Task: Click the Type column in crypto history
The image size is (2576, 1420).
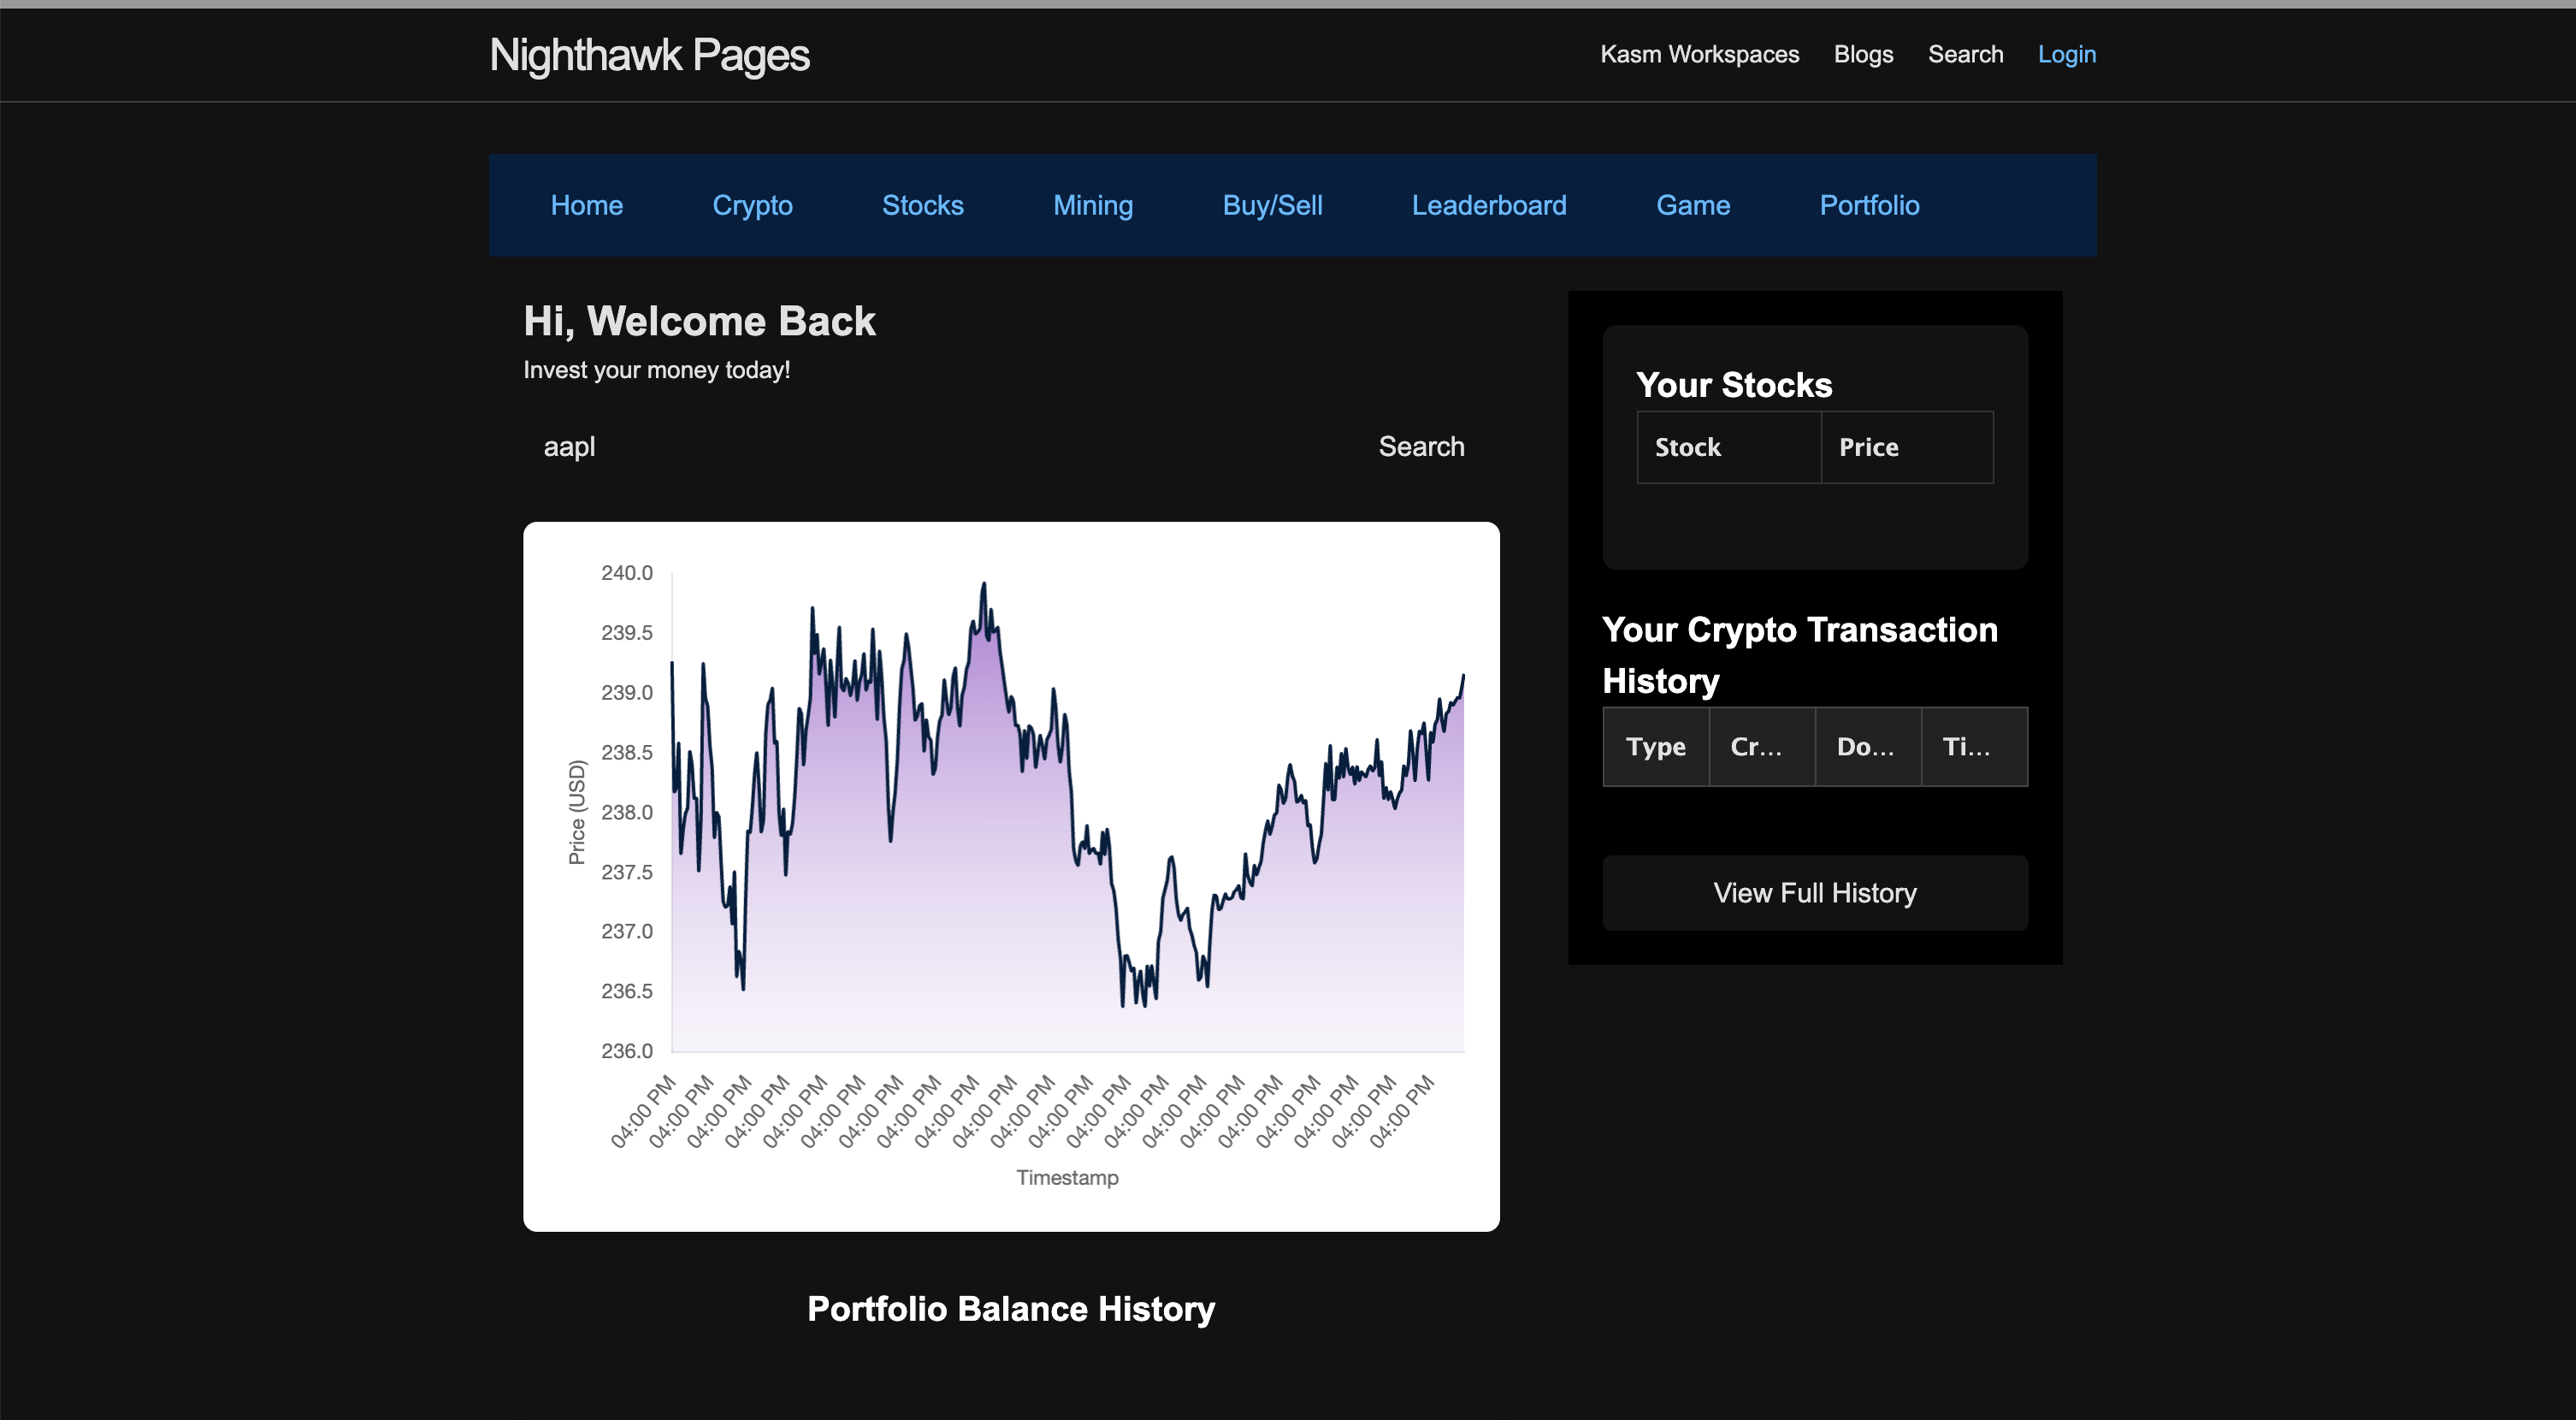Action: pos(1655,747)
